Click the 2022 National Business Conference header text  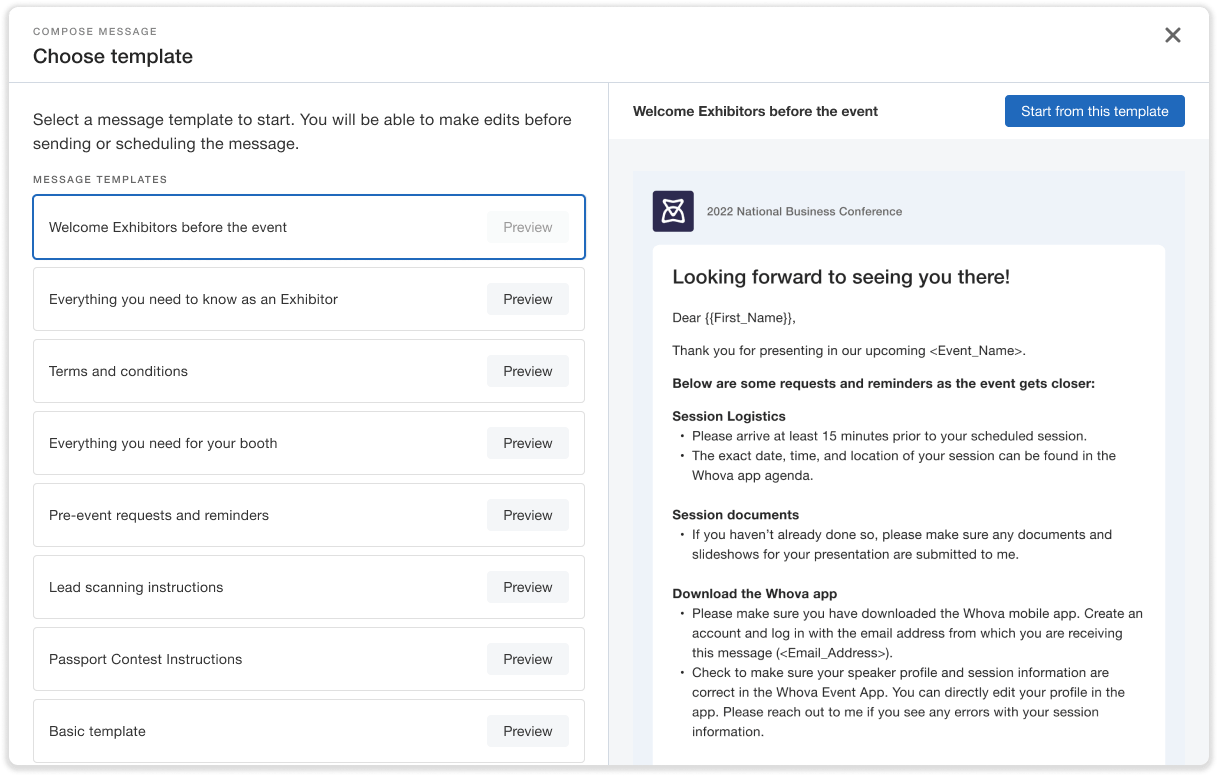[804, 211]
